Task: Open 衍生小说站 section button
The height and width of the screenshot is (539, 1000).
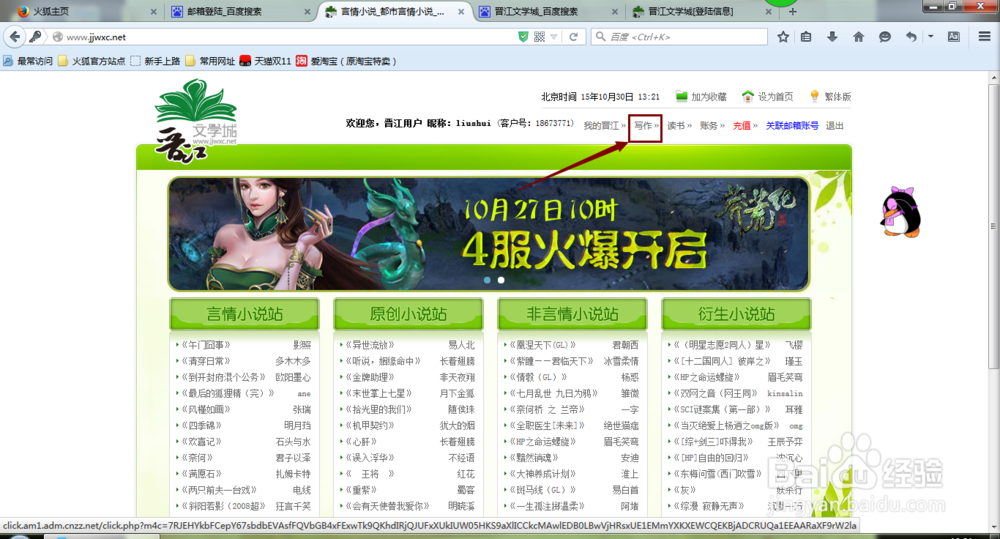Action: pos(736,314)
